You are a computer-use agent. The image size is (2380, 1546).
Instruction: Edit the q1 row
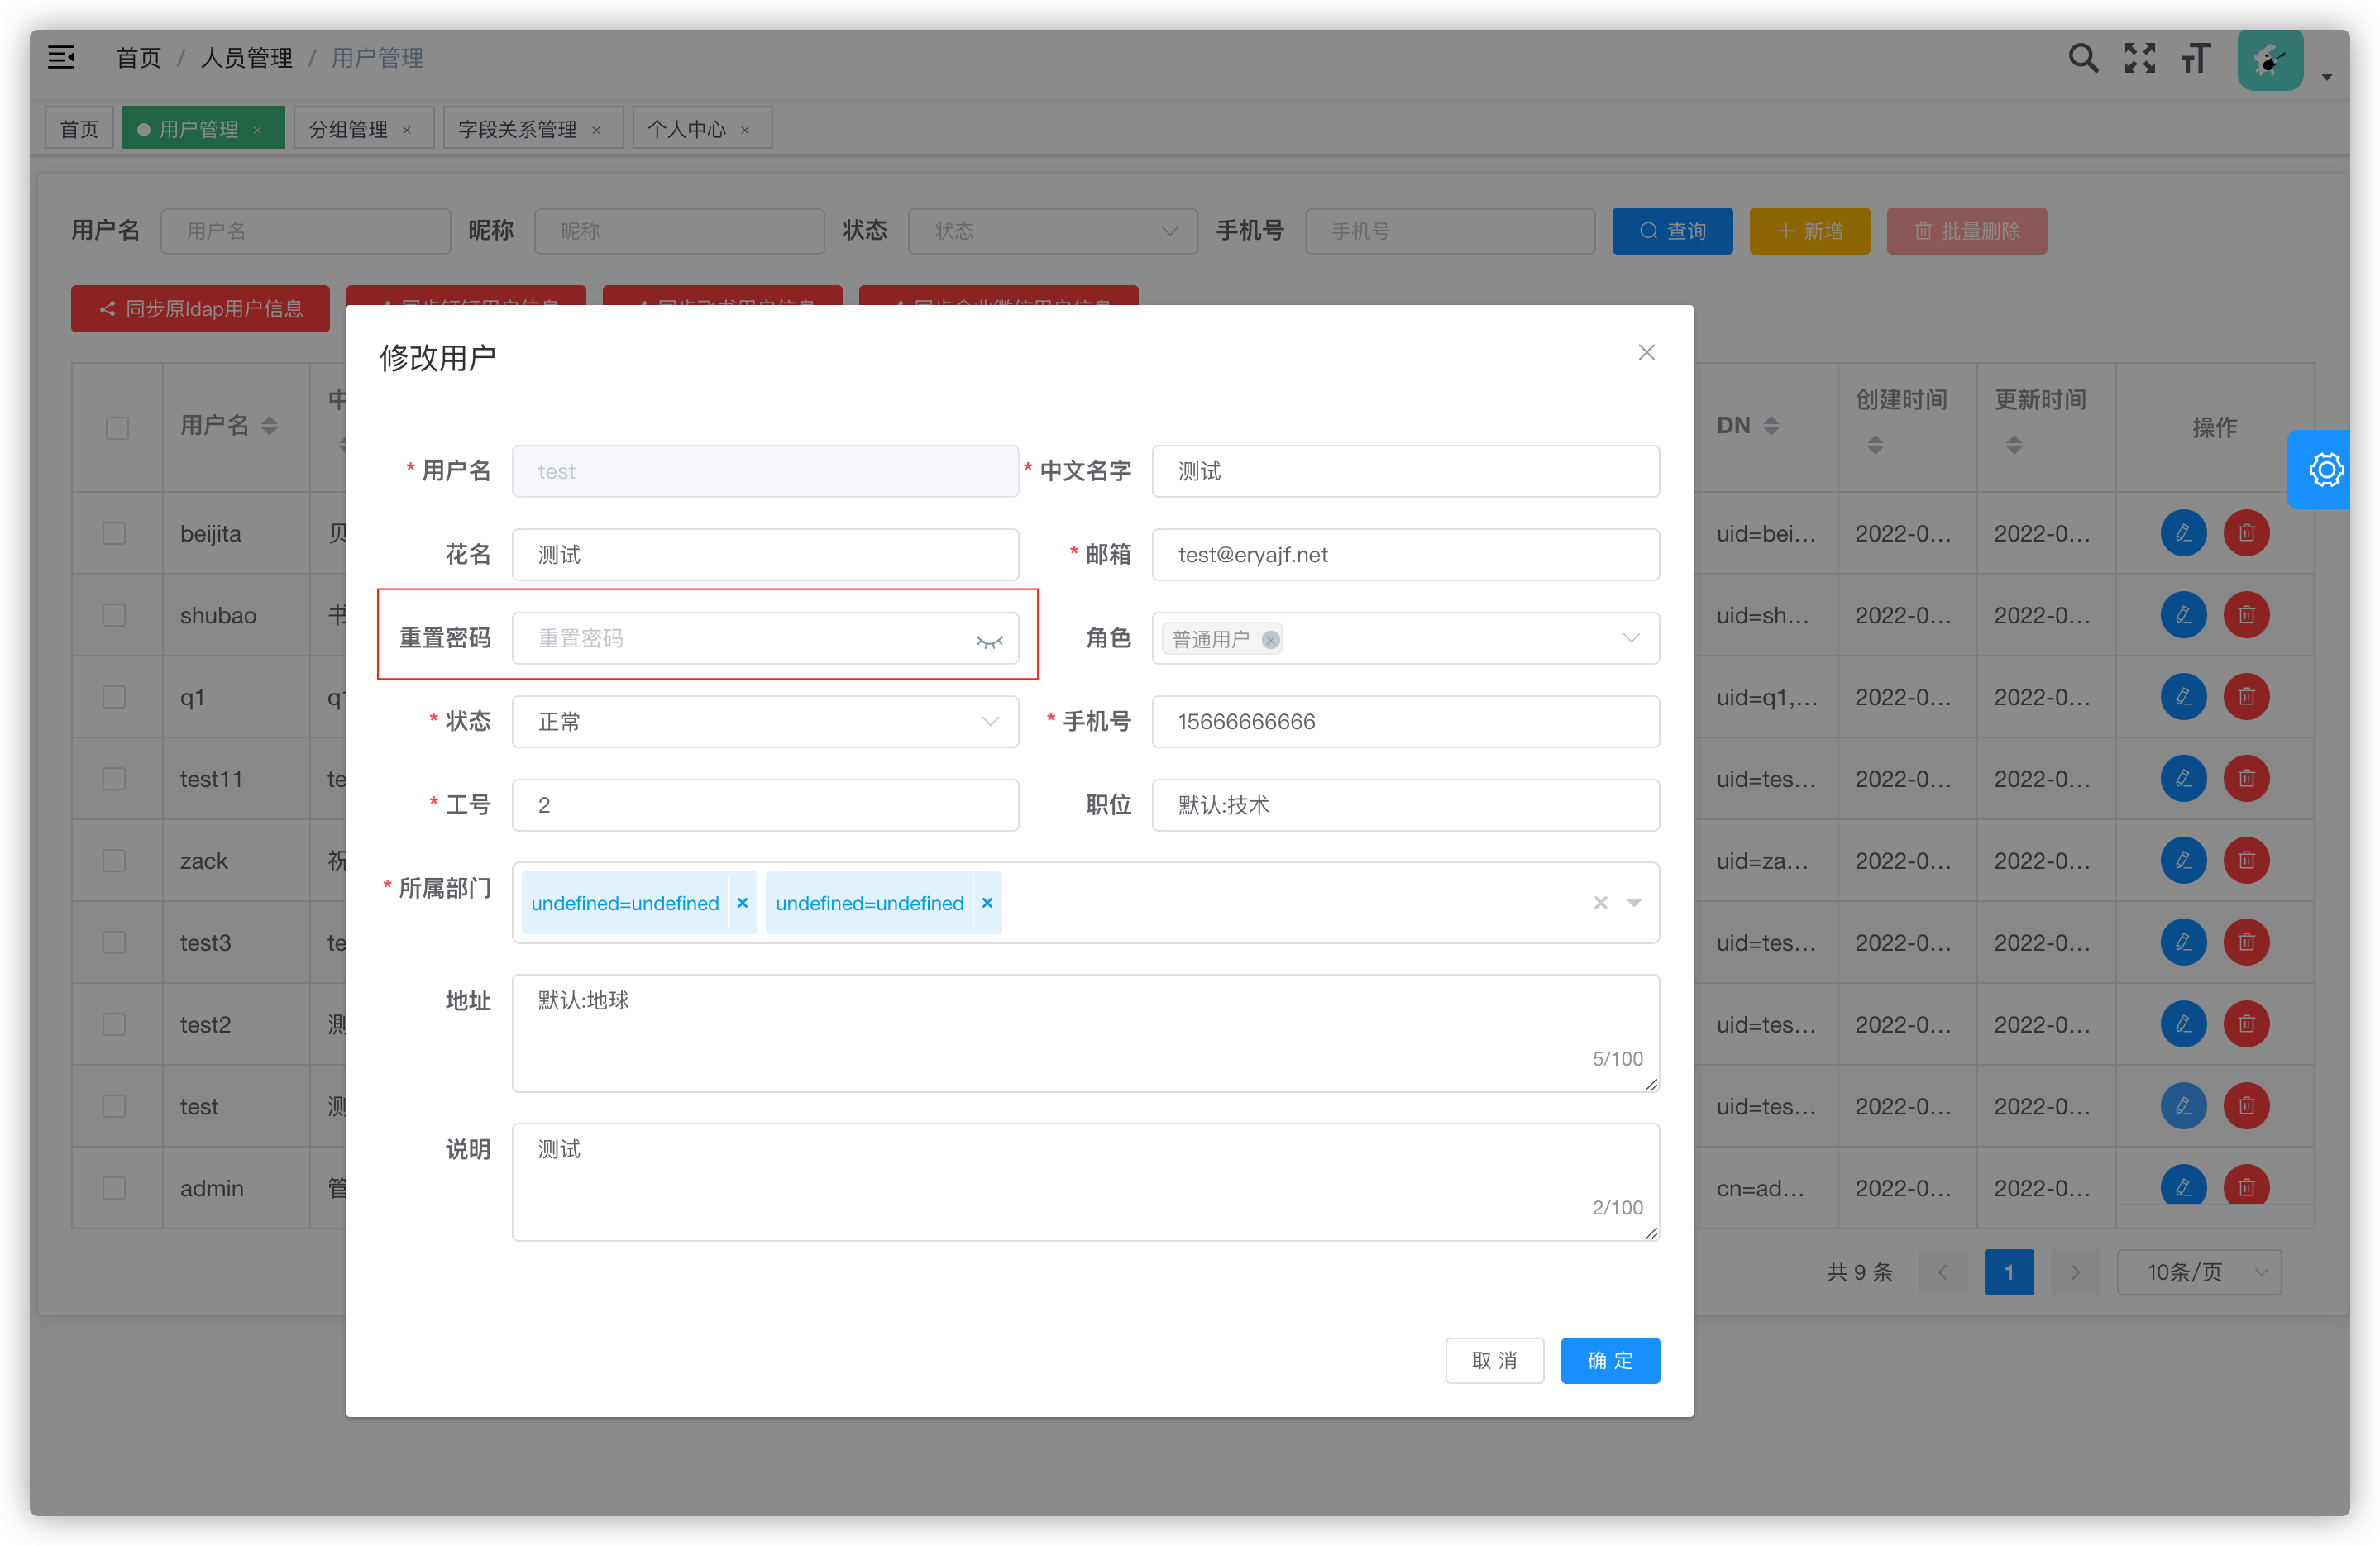tap(2183, 696)
